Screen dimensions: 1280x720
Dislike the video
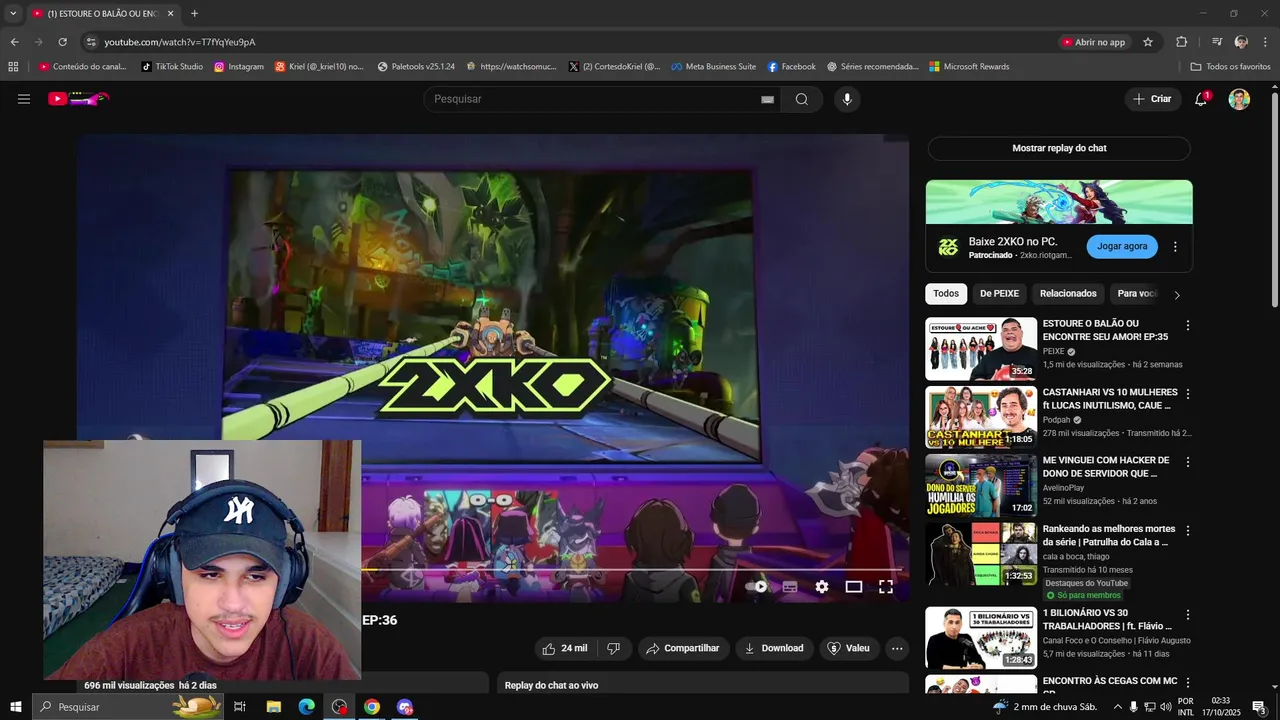(x=614, y=648)
